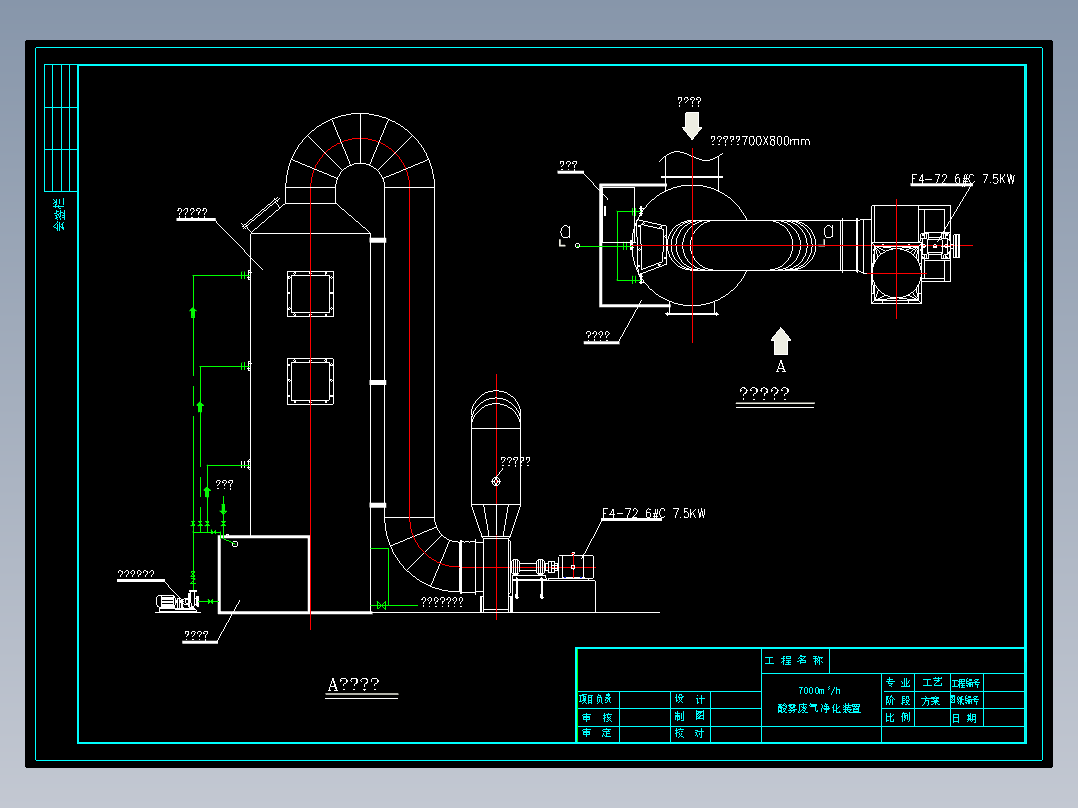
Task: Select the '专业' cell in title block
Action: (x=898, y=682)
